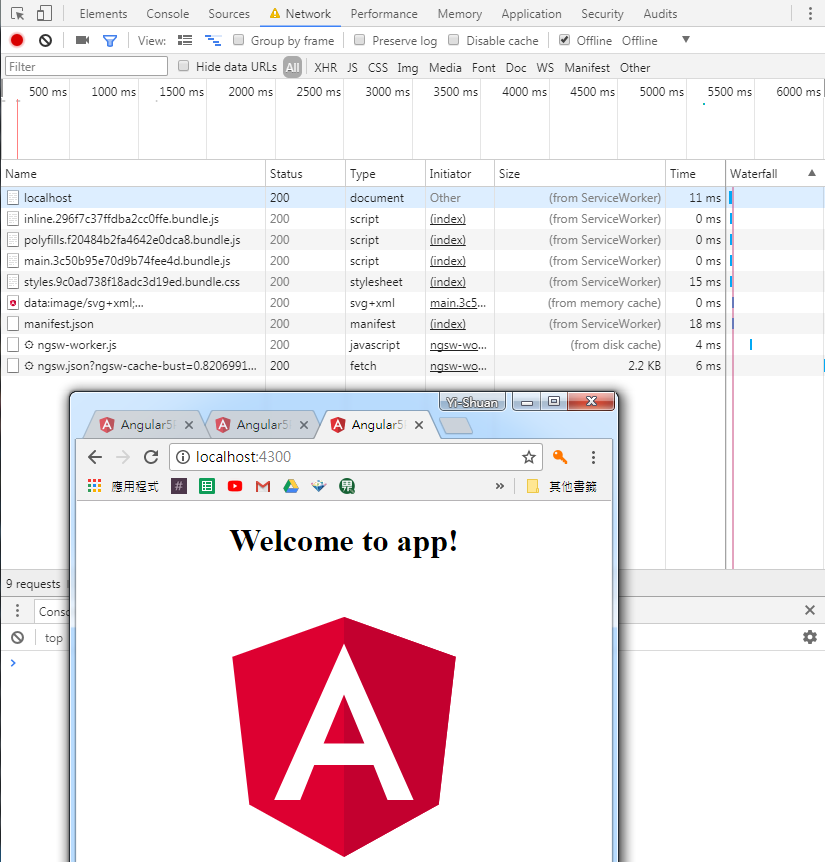Viewport: 825px width, 862px height.
Task: Open the YouTube bookmark icon
Action: tap(235, 486)
